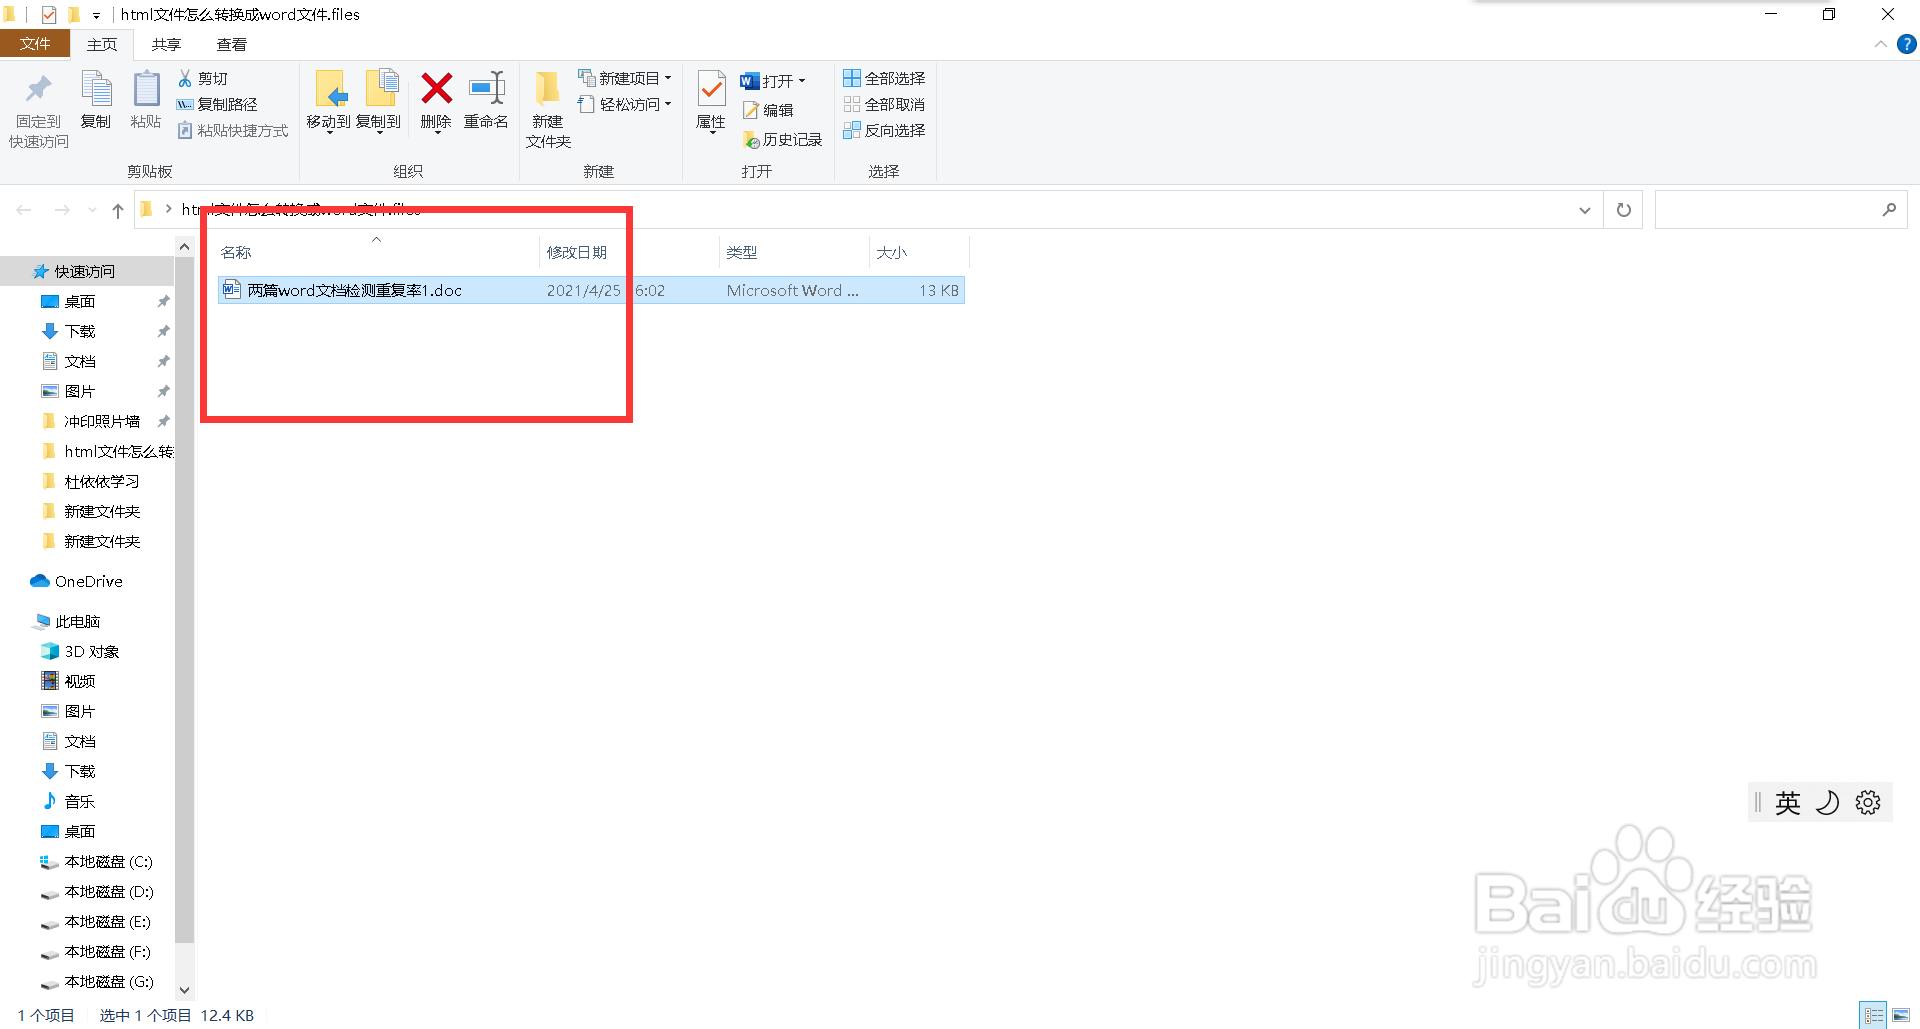Toggle input method 英 language indicator
Image resolution: width=1920 pixels, height=1029 pixels.
(x=1788, y=803)
